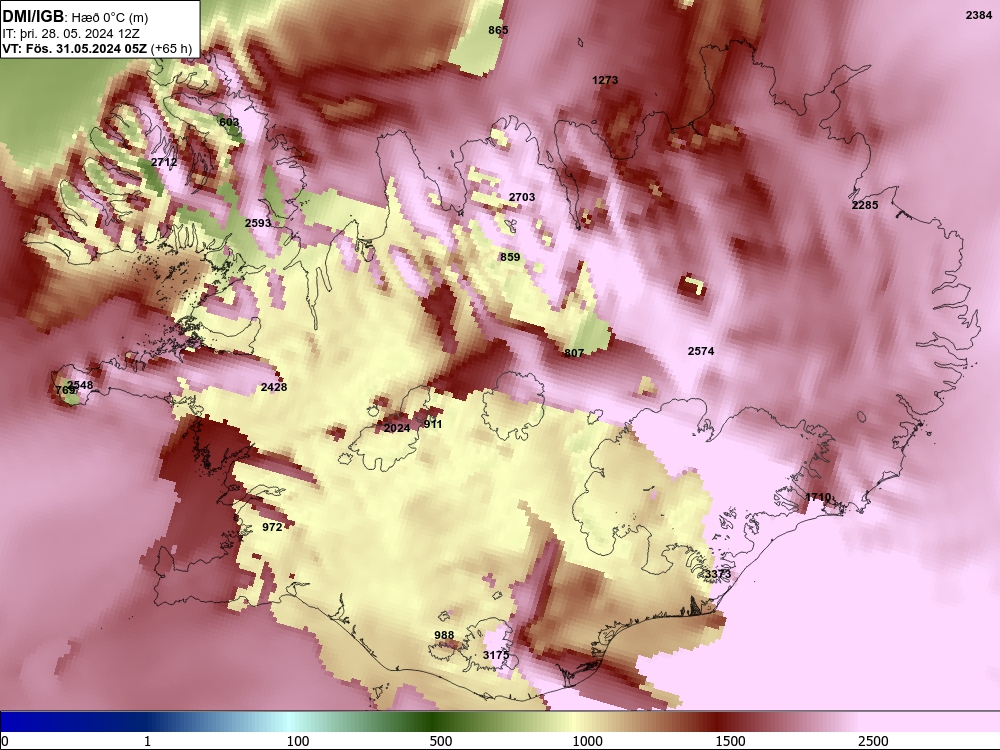1000x750 pixels.
Task: Click the 2593 value label
Action: pos(258,223)
